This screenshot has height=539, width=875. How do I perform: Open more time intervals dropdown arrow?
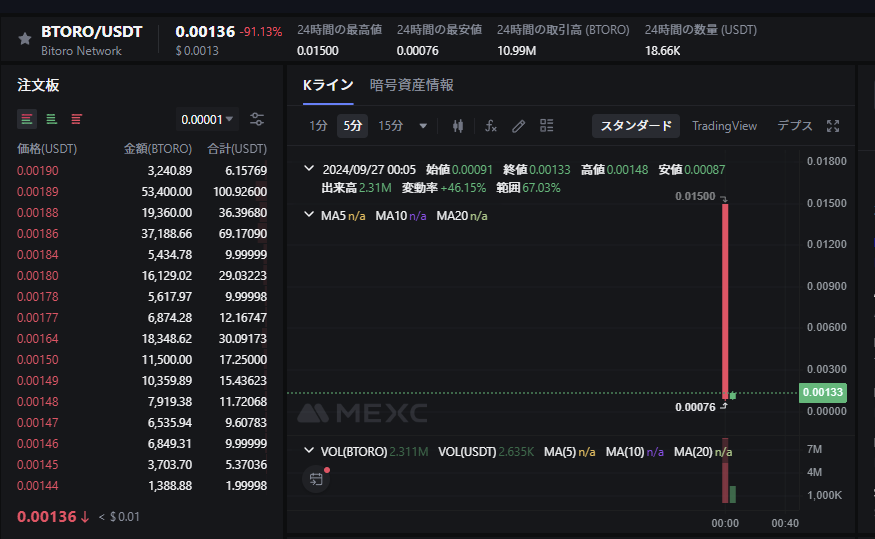coord(423,126)
